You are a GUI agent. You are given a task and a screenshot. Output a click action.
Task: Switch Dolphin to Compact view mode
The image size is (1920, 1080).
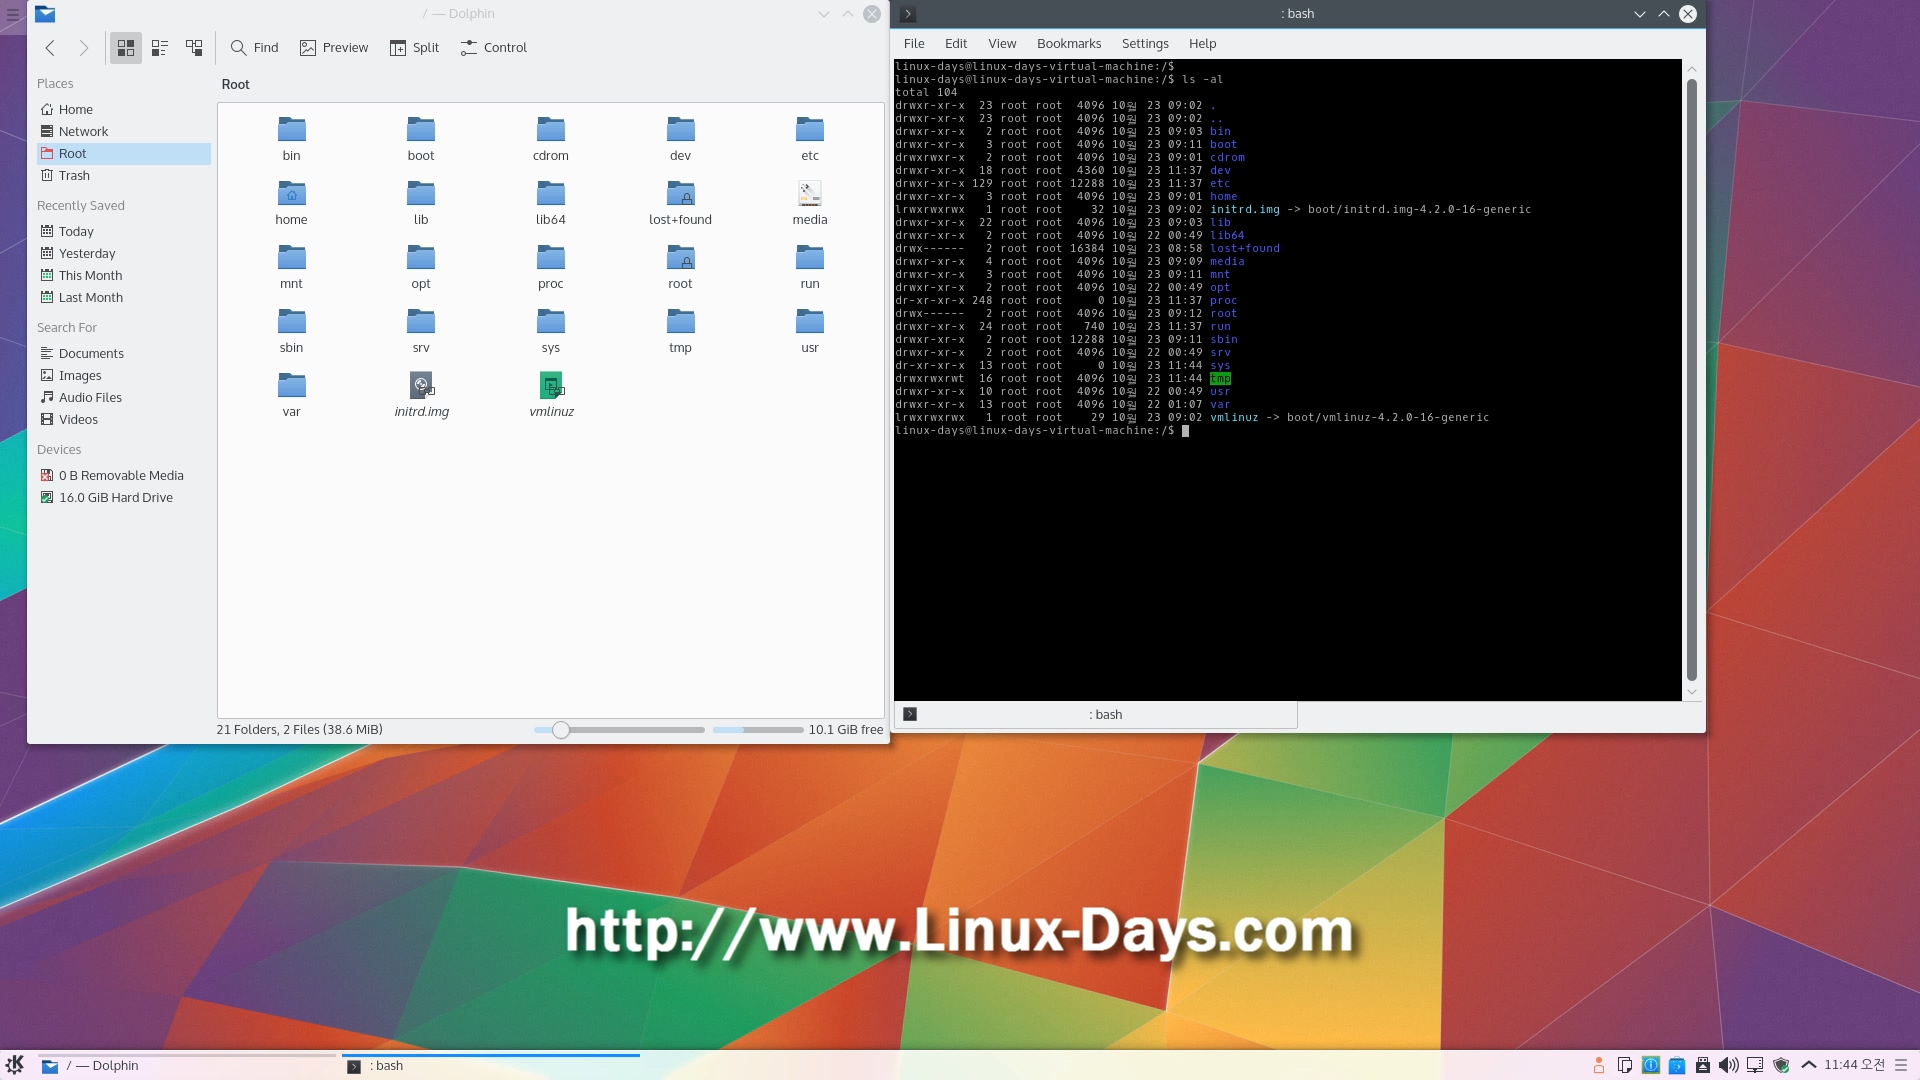(x=160, y=48)
